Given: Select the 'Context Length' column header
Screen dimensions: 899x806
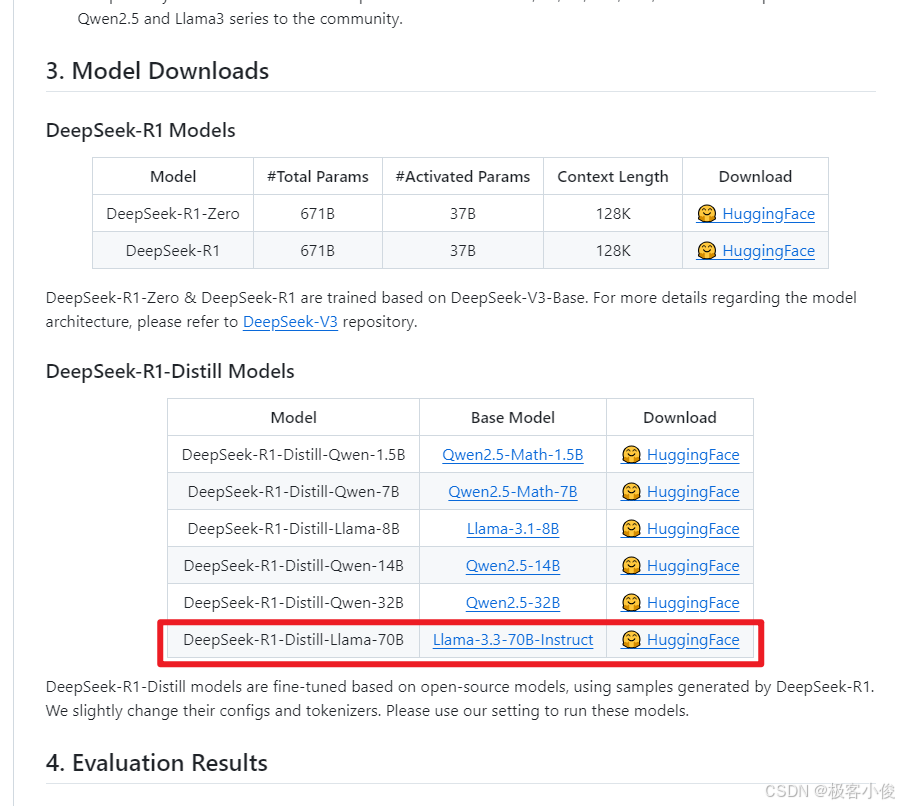Looking at the screenshot, I should pos(613,177).
